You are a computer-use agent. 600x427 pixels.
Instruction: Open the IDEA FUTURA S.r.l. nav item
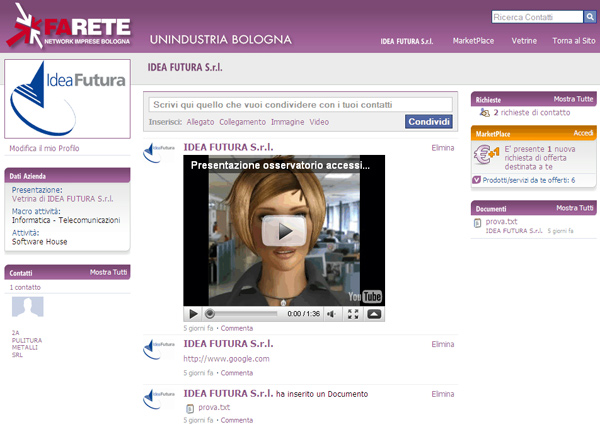coord(407,41)
